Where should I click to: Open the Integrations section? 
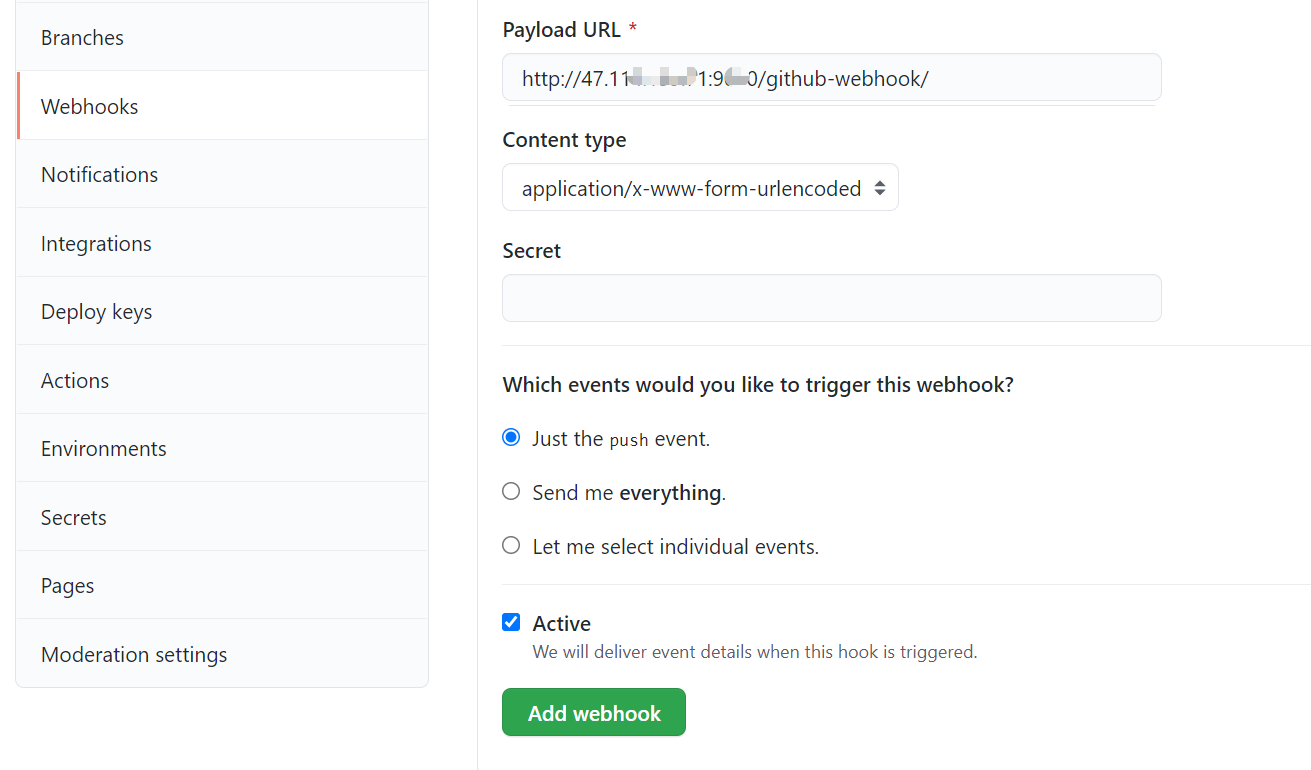pyautogui.click(x=222, y=243)
